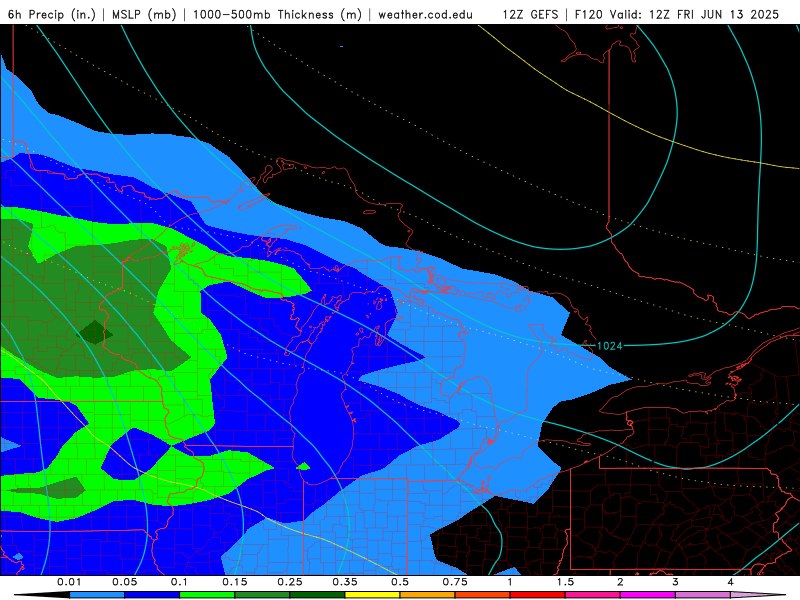Click the legend value 4
Image resolution: width=800 pixels, height=600 pixels.
point(731,582)
